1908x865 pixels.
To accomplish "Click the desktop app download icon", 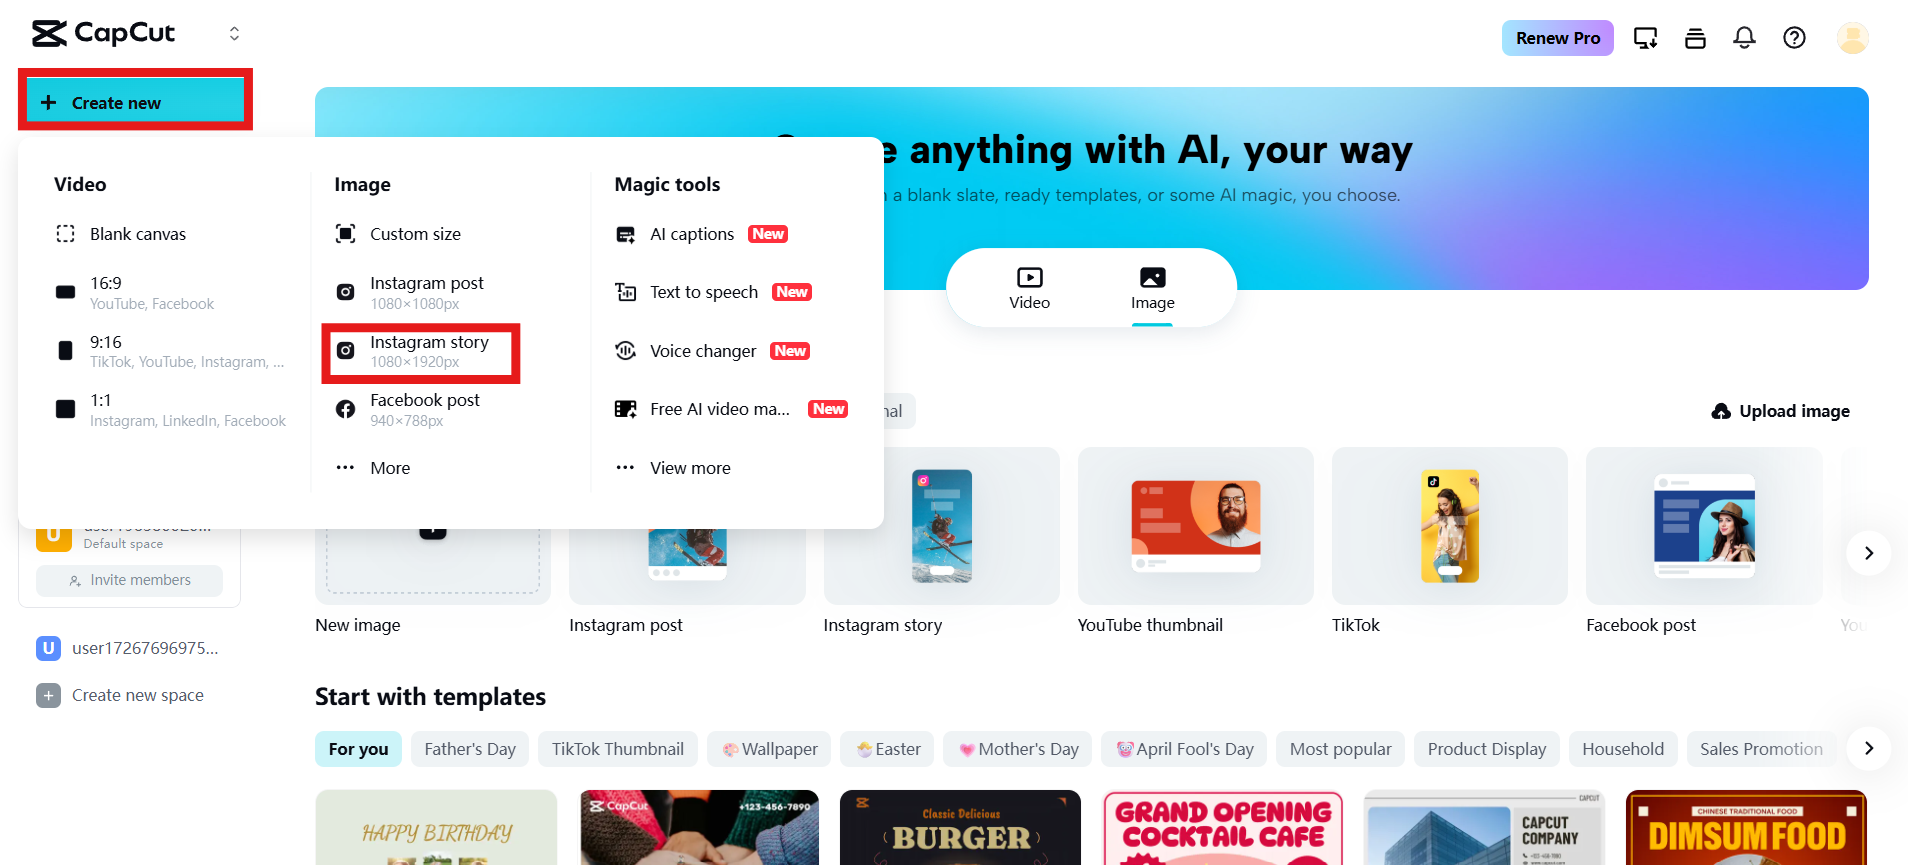I will 1645,38.
